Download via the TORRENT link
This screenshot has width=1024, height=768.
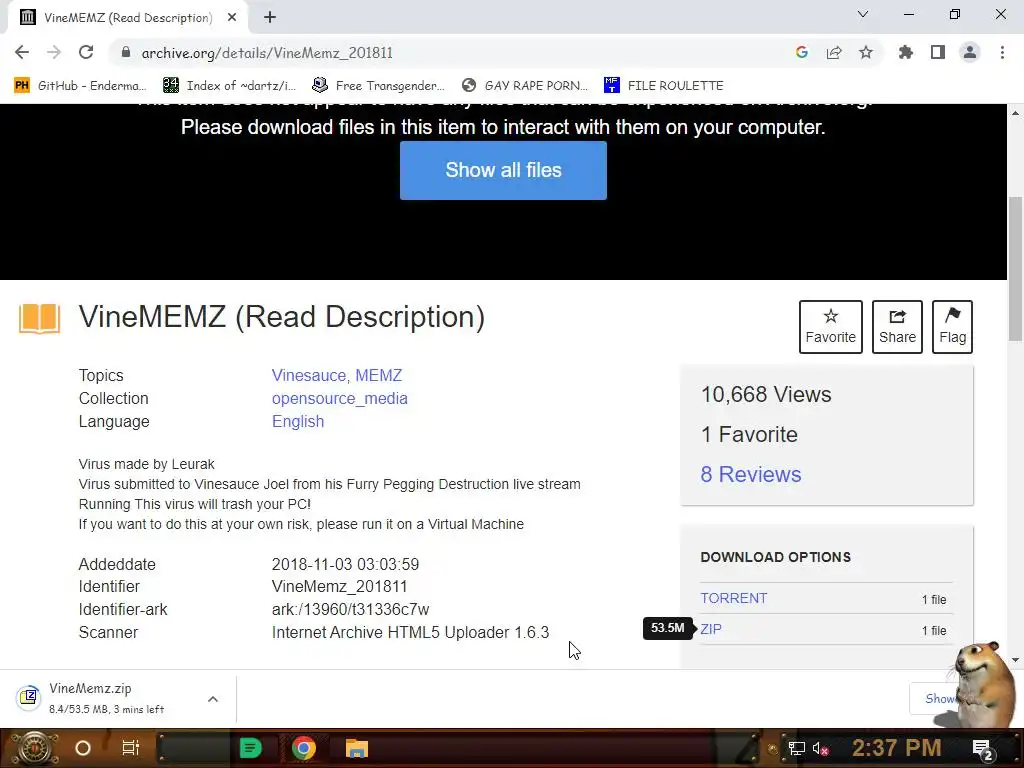[734, 598]
